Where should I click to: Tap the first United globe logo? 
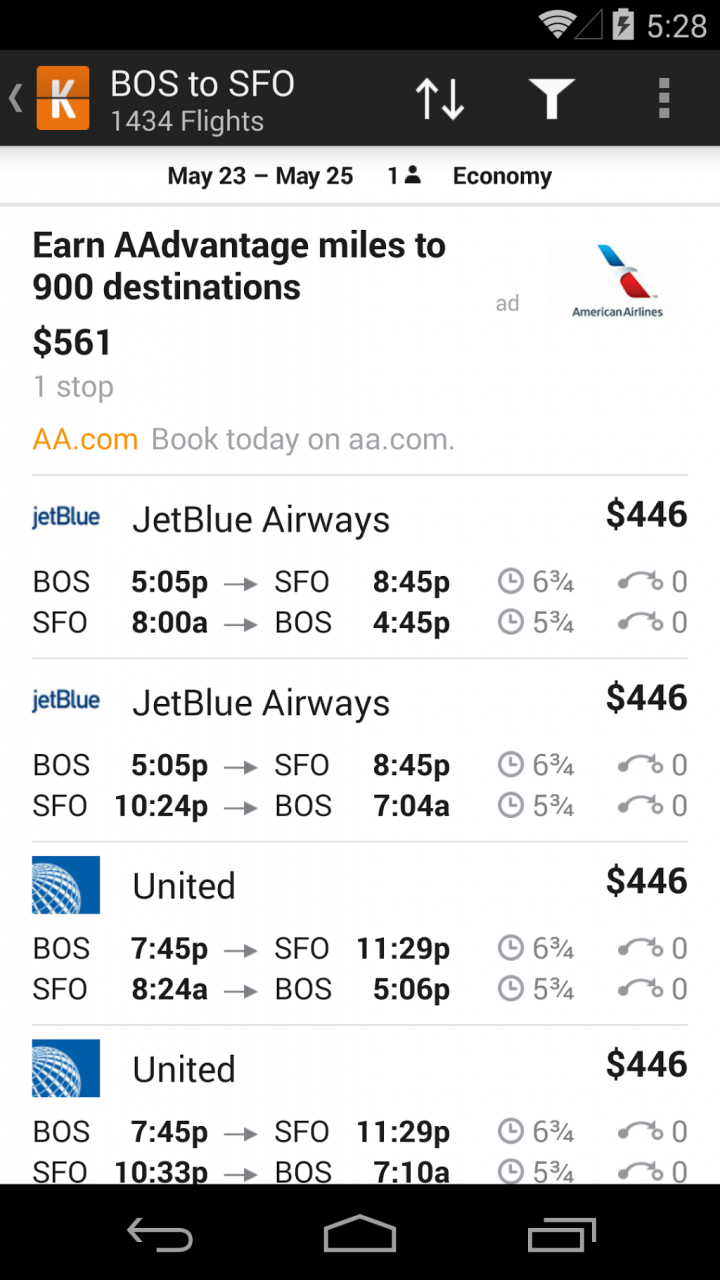click(x=66, y=885)
